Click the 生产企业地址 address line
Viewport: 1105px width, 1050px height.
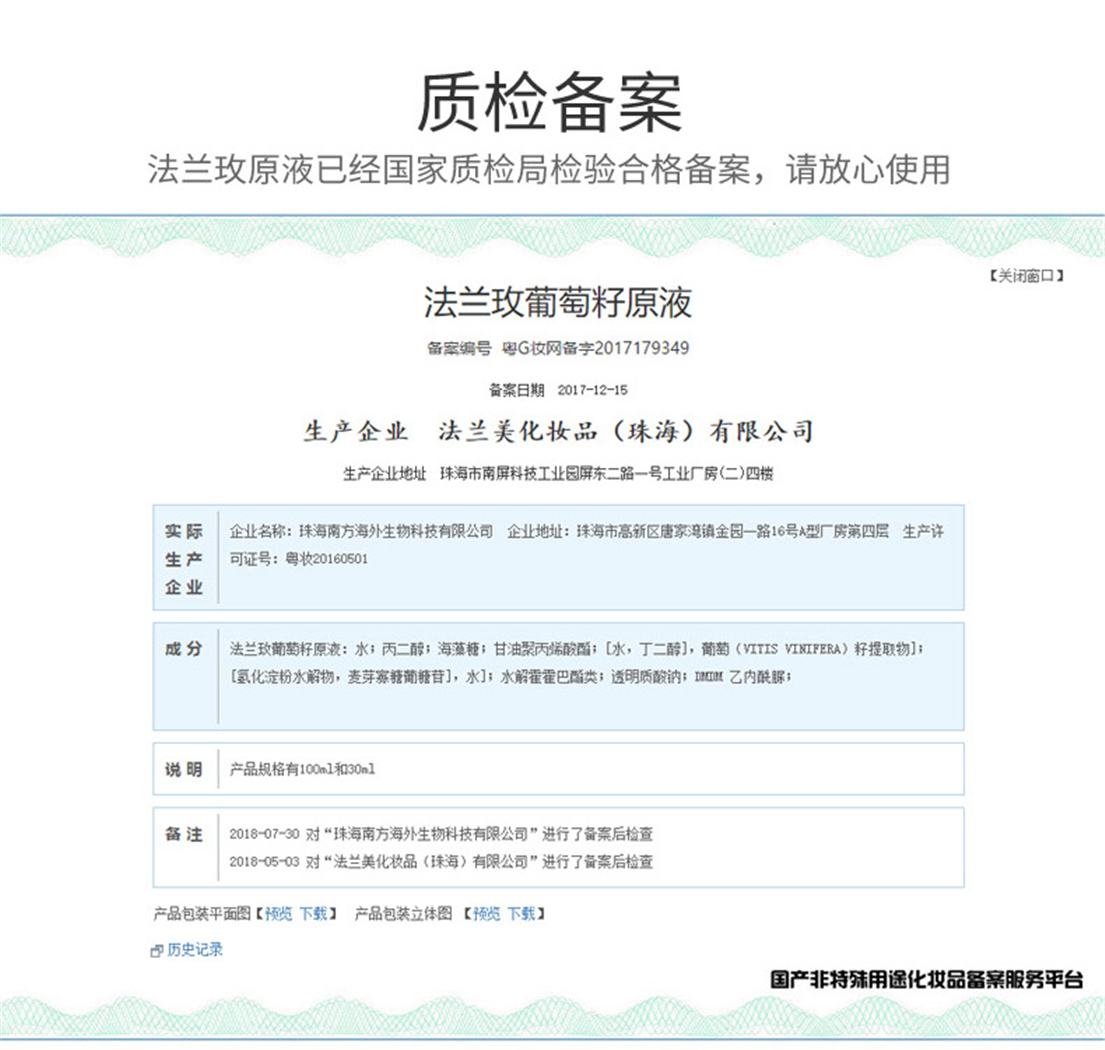558,474
